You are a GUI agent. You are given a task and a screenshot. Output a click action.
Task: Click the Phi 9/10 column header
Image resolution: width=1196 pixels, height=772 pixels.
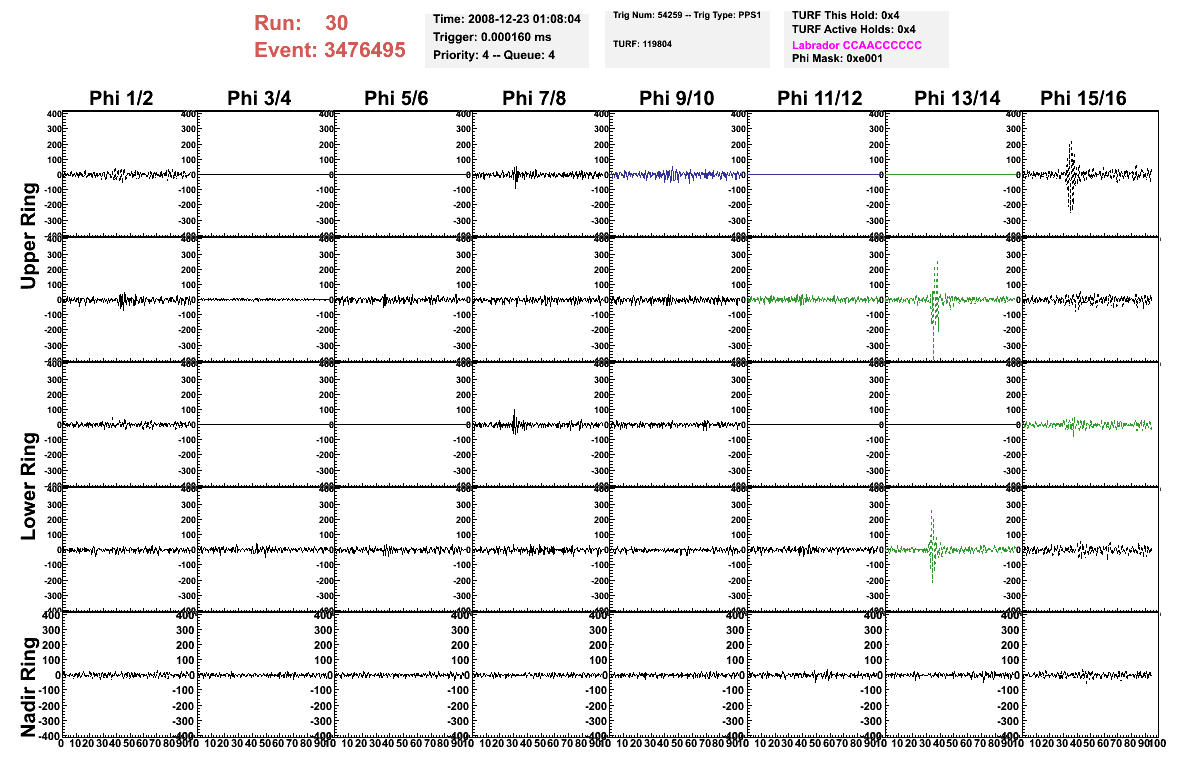677,98
